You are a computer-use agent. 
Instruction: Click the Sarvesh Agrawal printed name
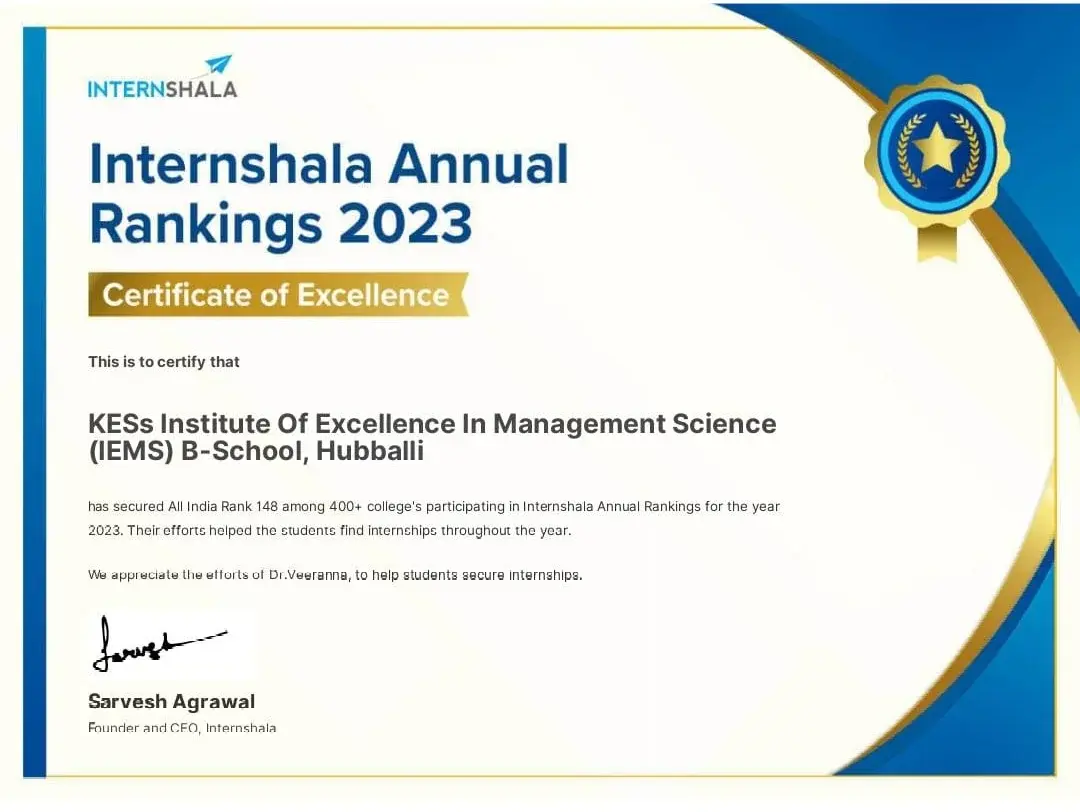[172, 701]
